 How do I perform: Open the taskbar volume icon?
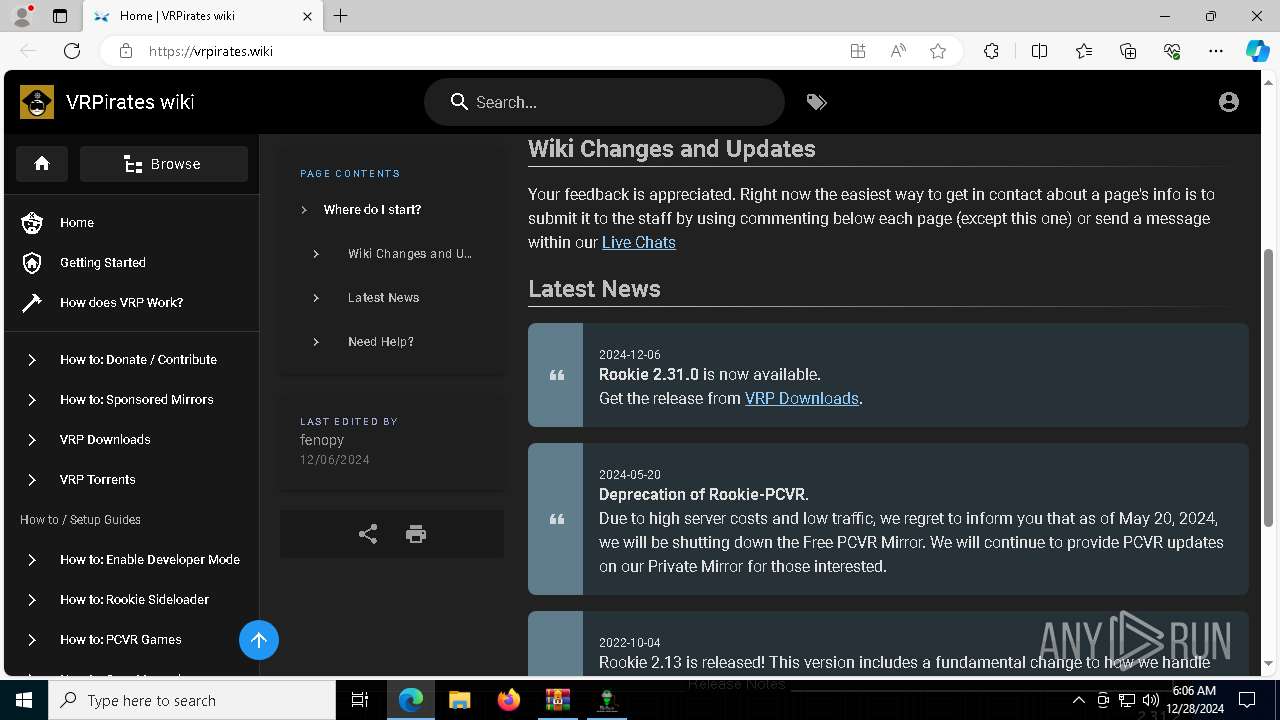pos(1150,700)
